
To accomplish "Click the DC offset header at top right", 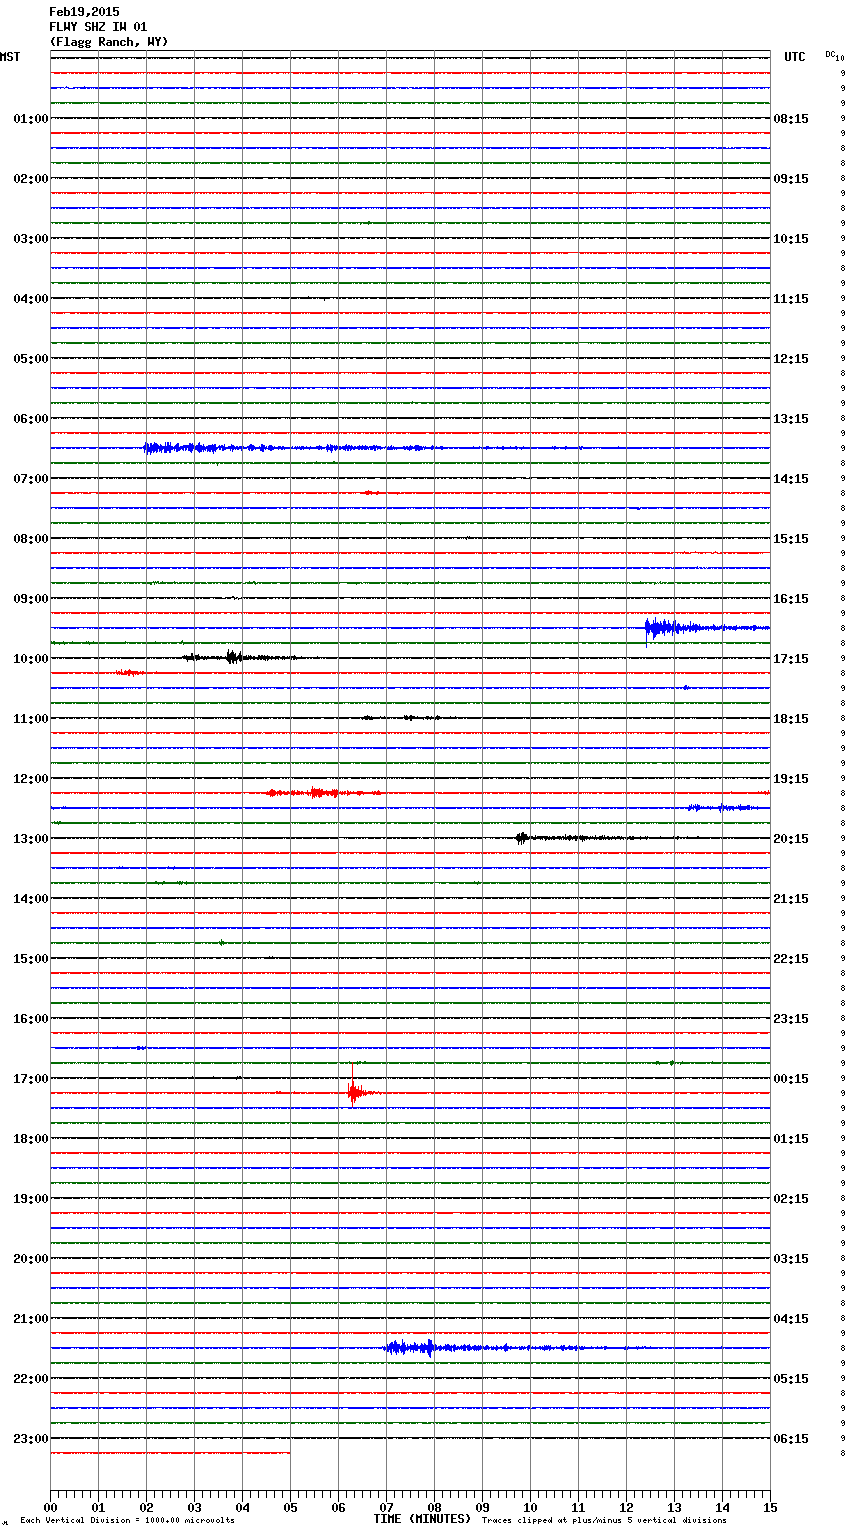I will click(834, 55).
